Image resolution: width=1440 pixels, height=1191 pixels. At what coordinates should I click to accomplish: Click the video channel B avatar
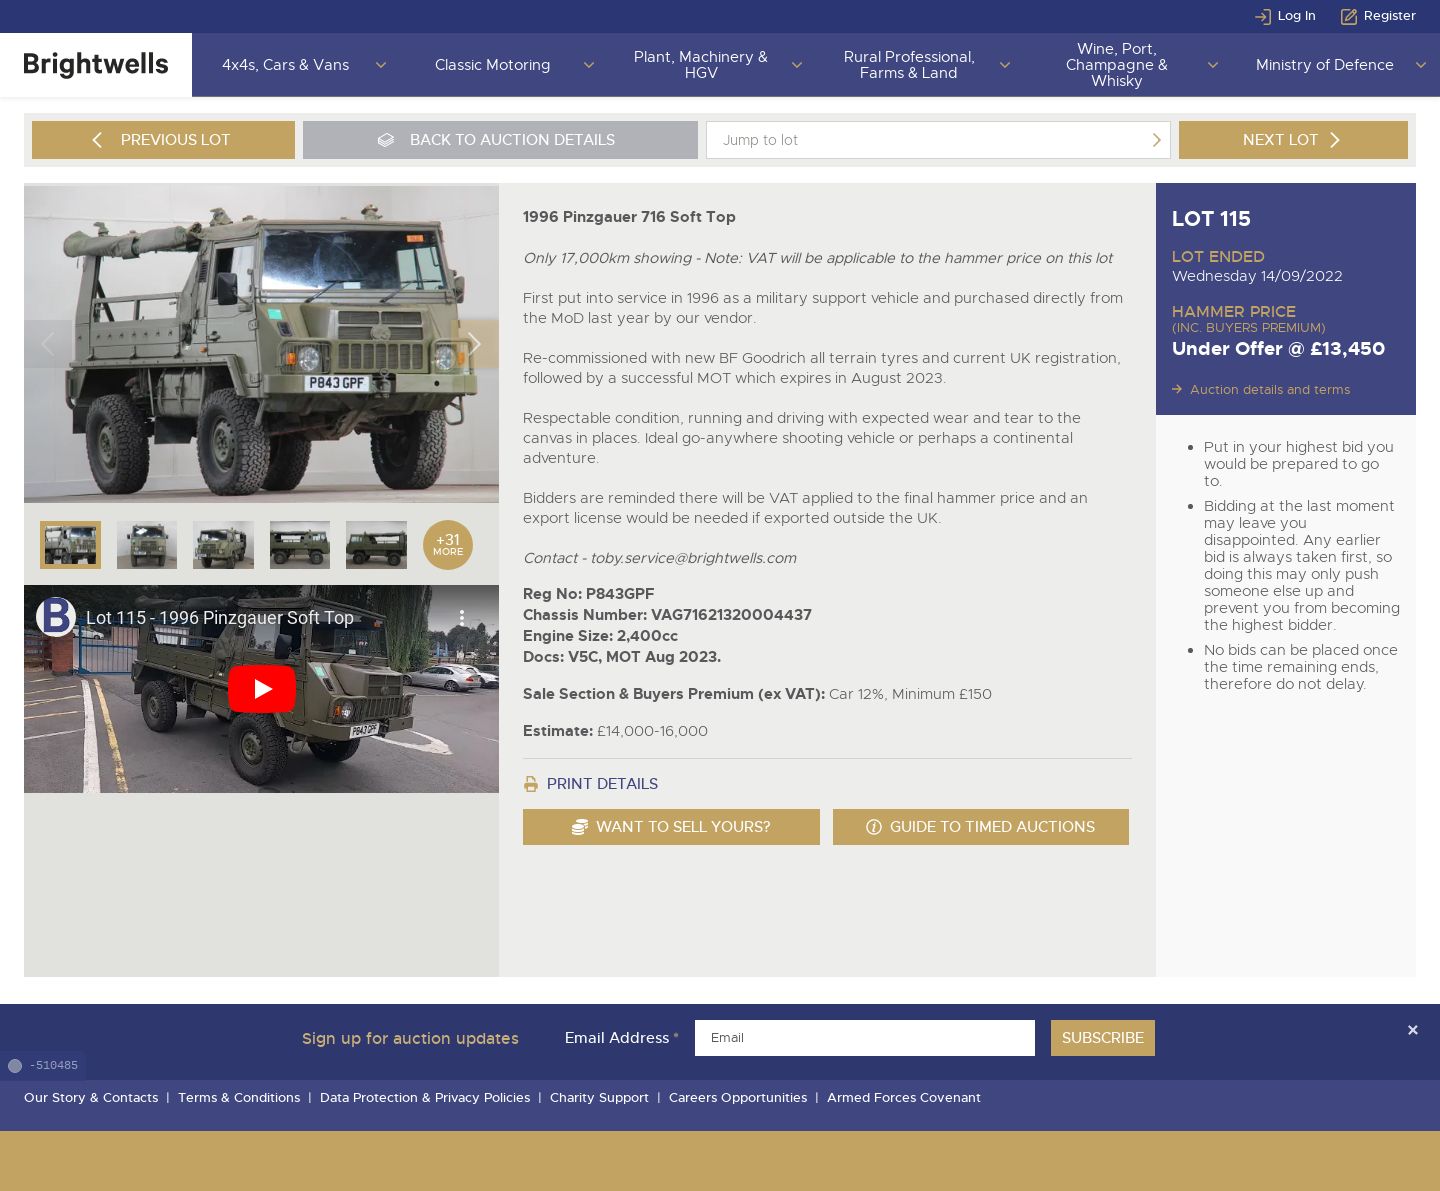[x=56, y=617]
